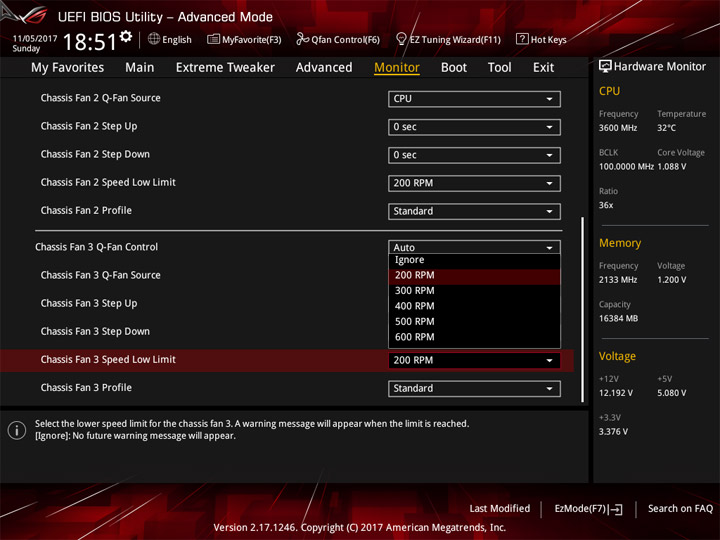720x540 pixels.
Task: Collapse Chassis Fan 3 Speed Low Limit dropdown
Action: (474, 360)
